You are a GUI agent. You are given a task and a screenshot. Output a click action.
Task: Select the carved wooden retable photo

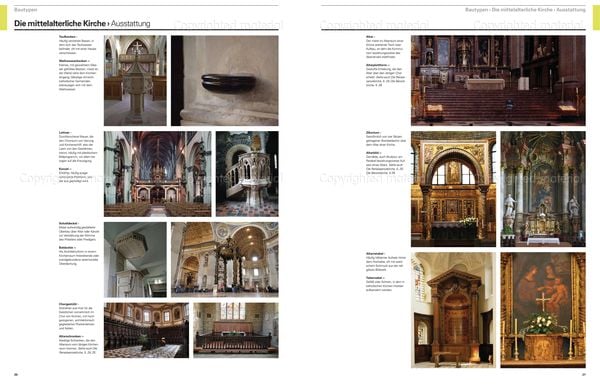pyautogui.click(x=453, y=310)
